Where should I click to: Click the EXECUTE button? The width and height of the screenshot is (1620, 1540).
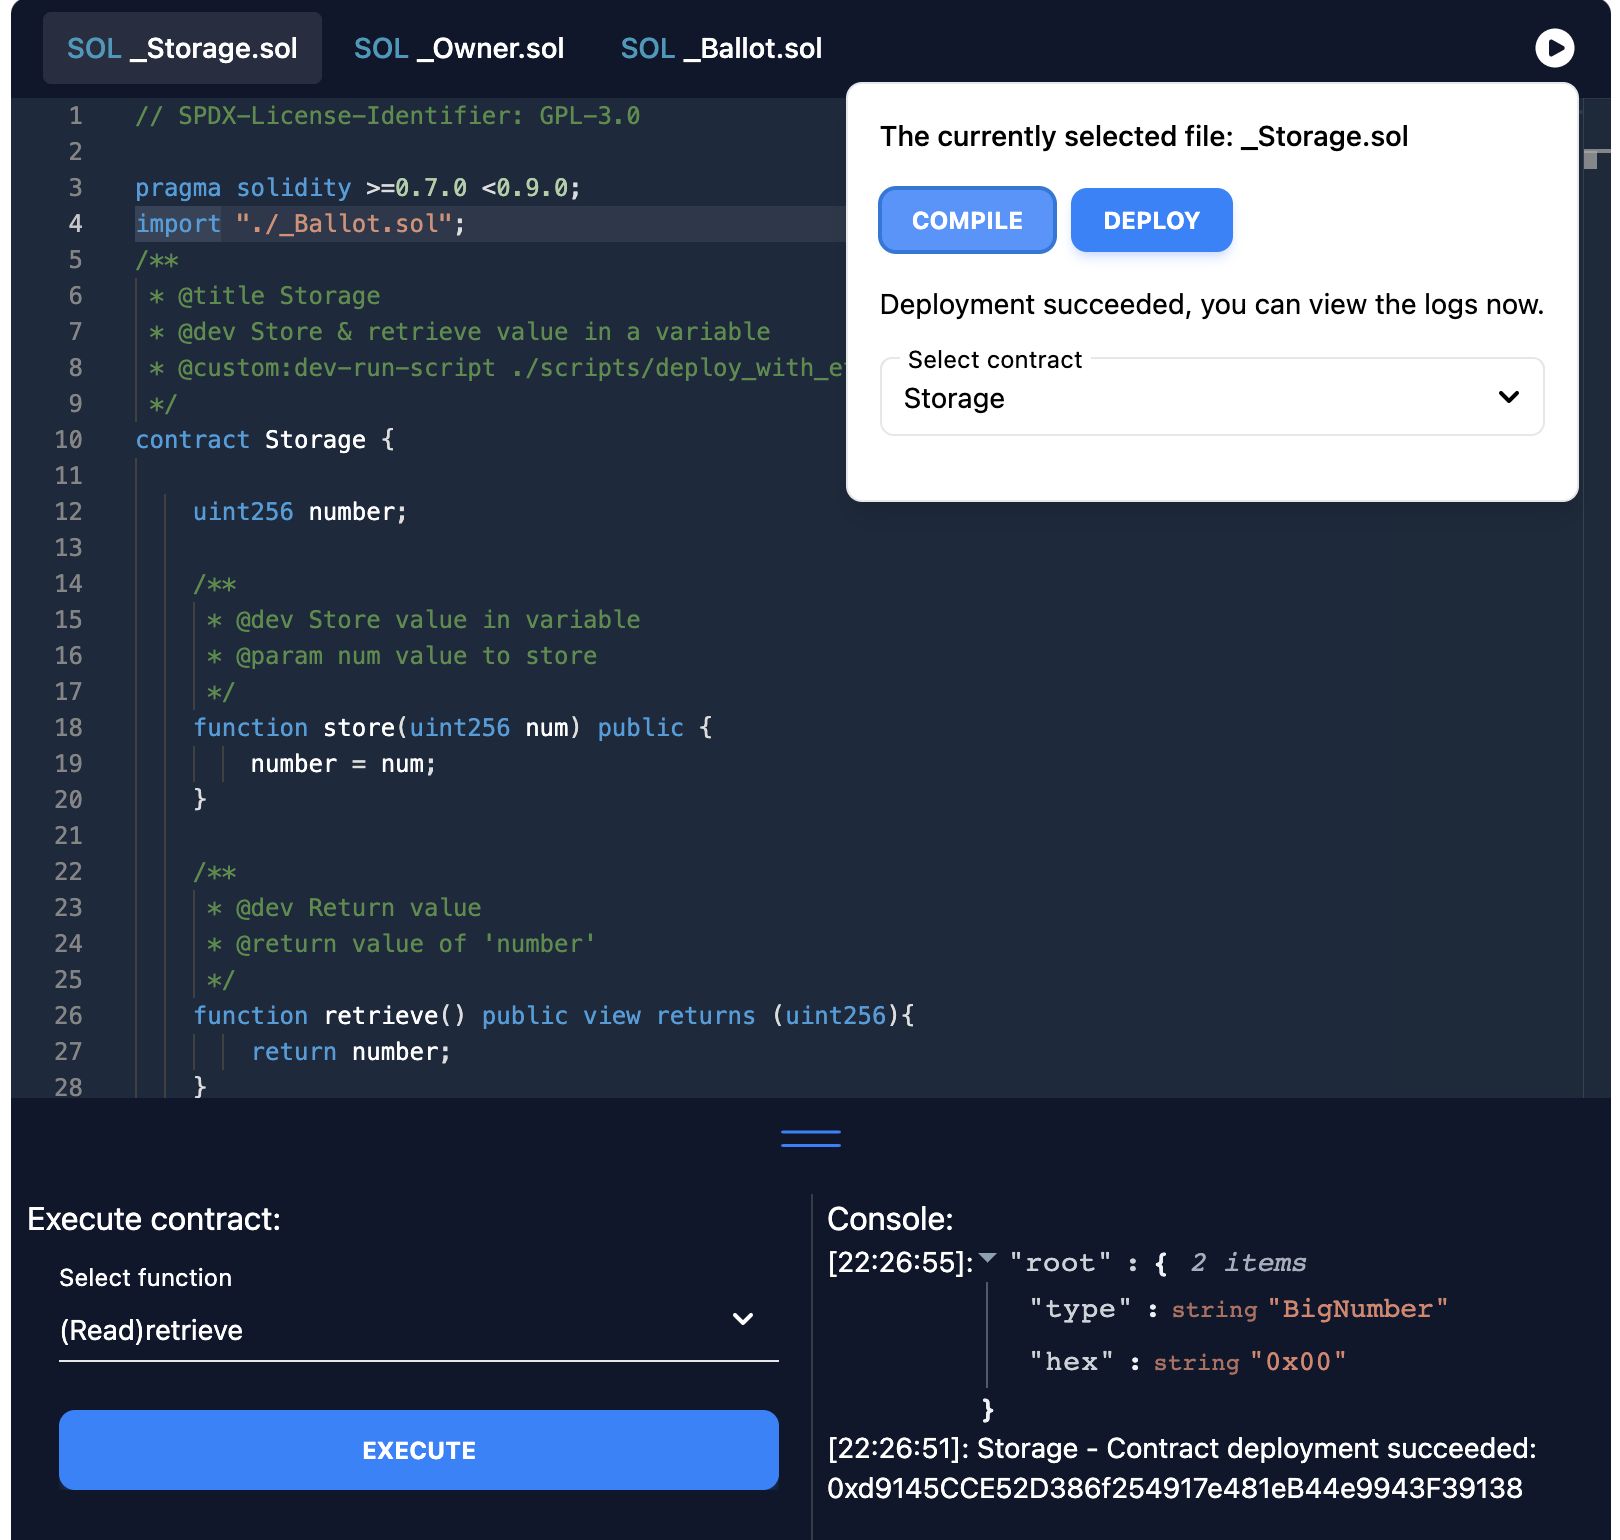pyautogui.click(x=418, y=1450)
